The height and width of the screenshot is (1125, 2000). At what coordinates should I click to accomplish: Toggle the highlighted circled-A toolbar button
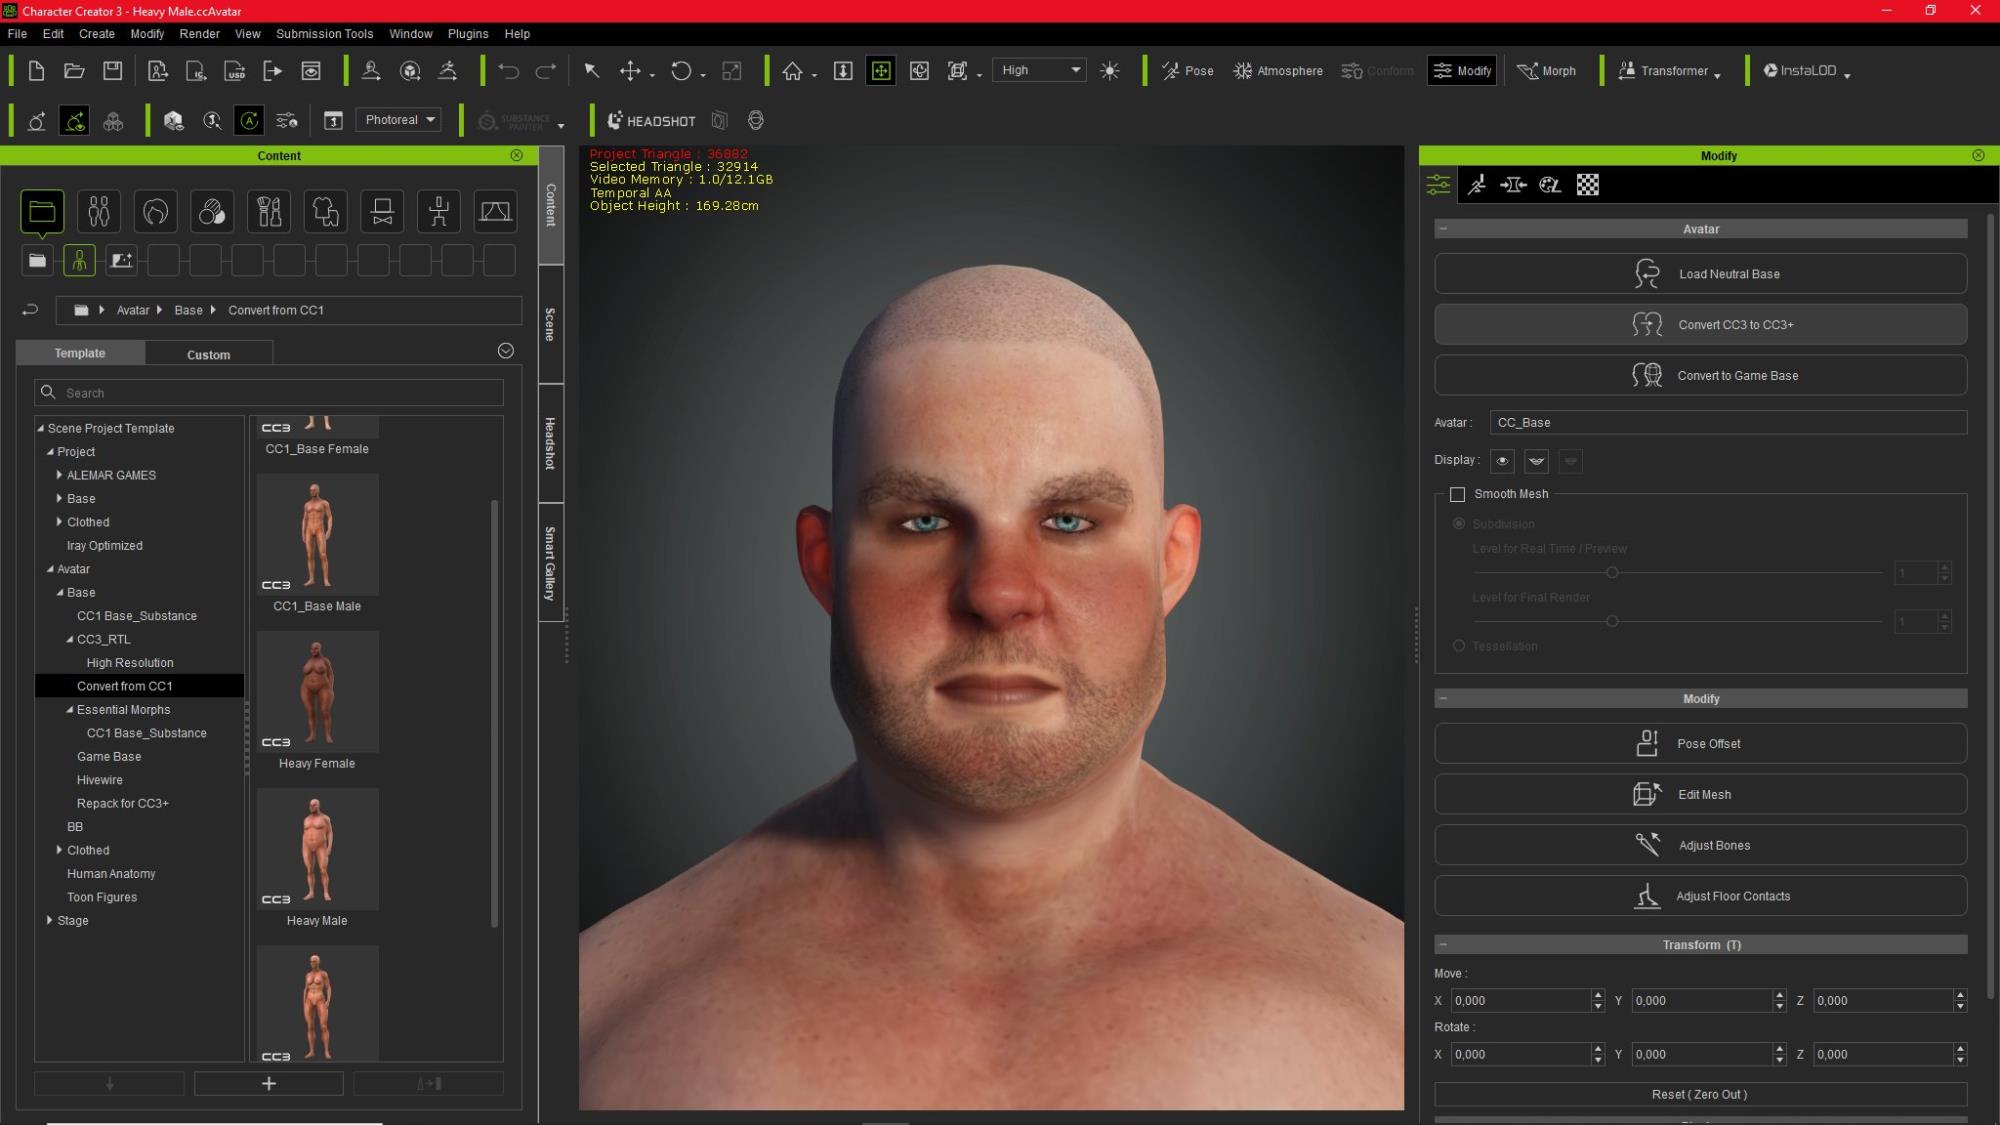pyautogui.click(x=249, y=121)
